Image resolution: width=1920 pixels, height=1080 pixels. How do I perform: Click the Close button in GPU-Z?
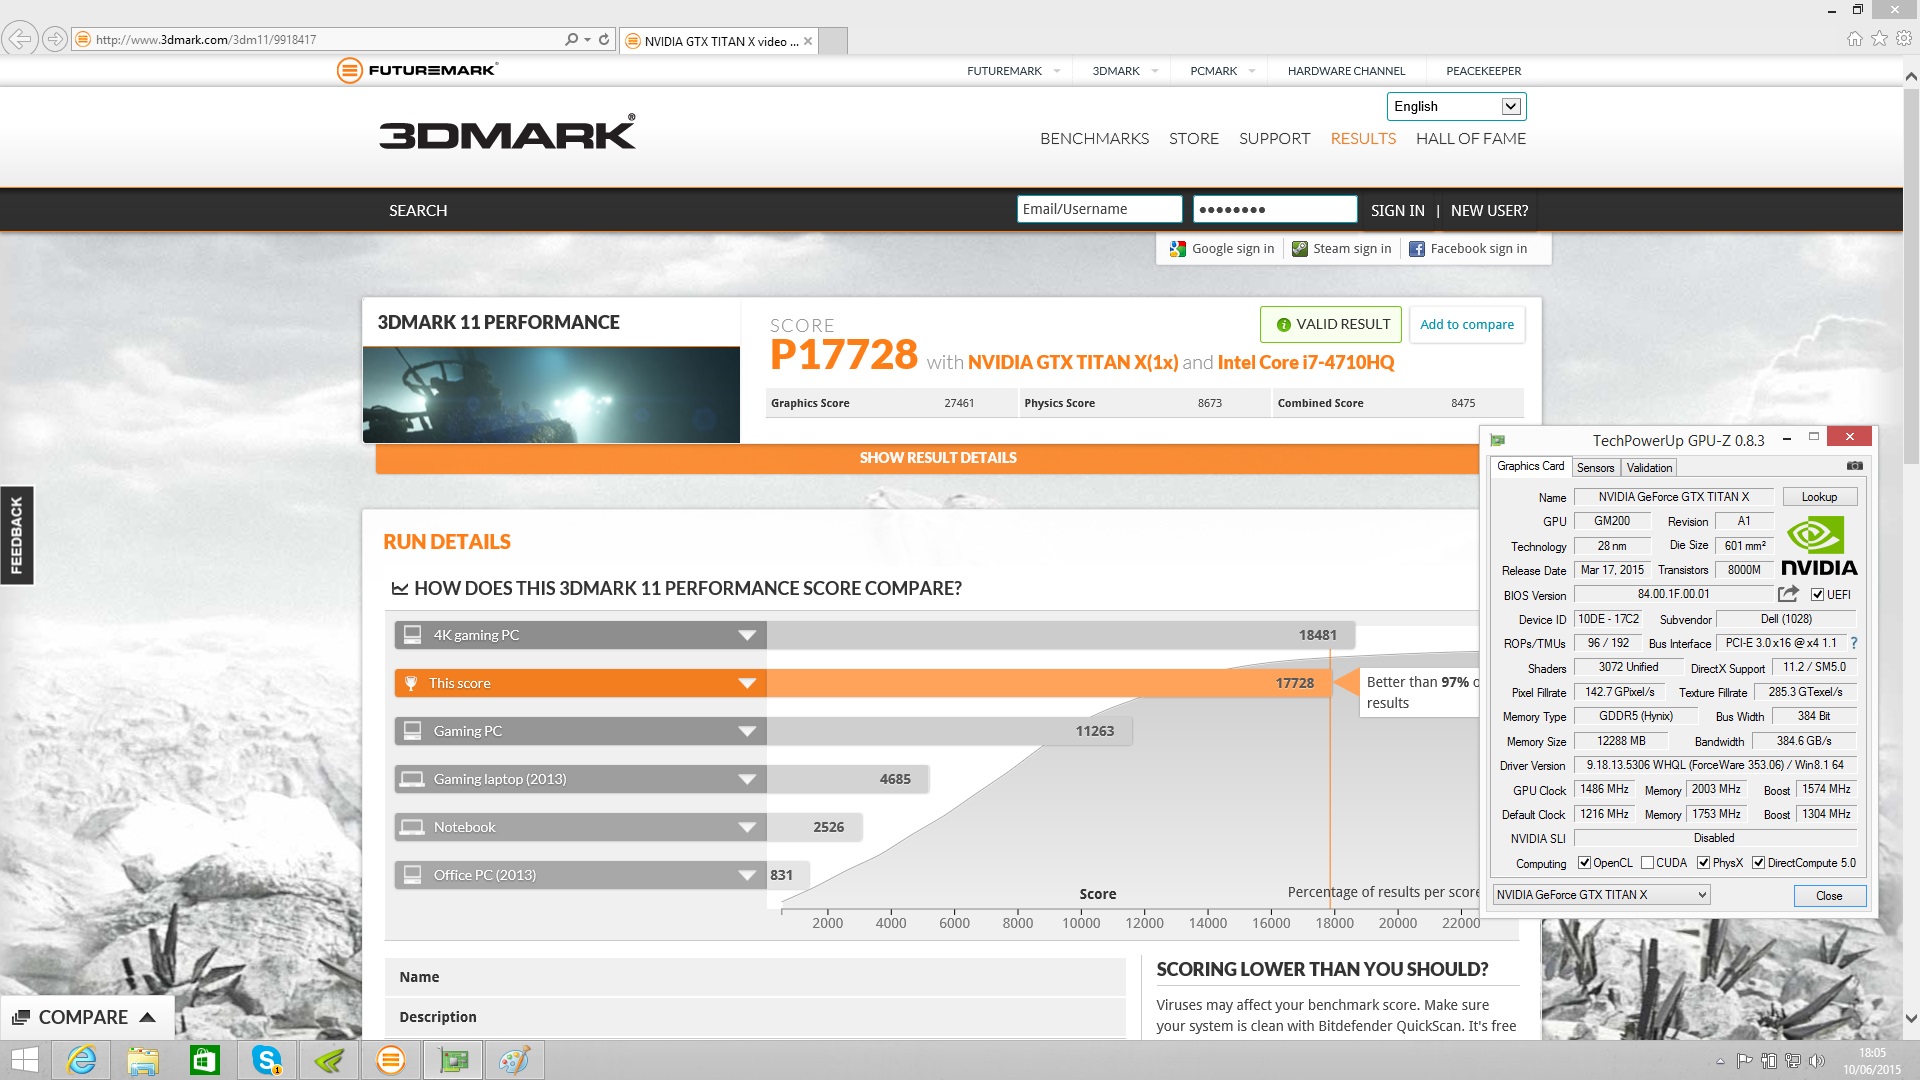1829,895
